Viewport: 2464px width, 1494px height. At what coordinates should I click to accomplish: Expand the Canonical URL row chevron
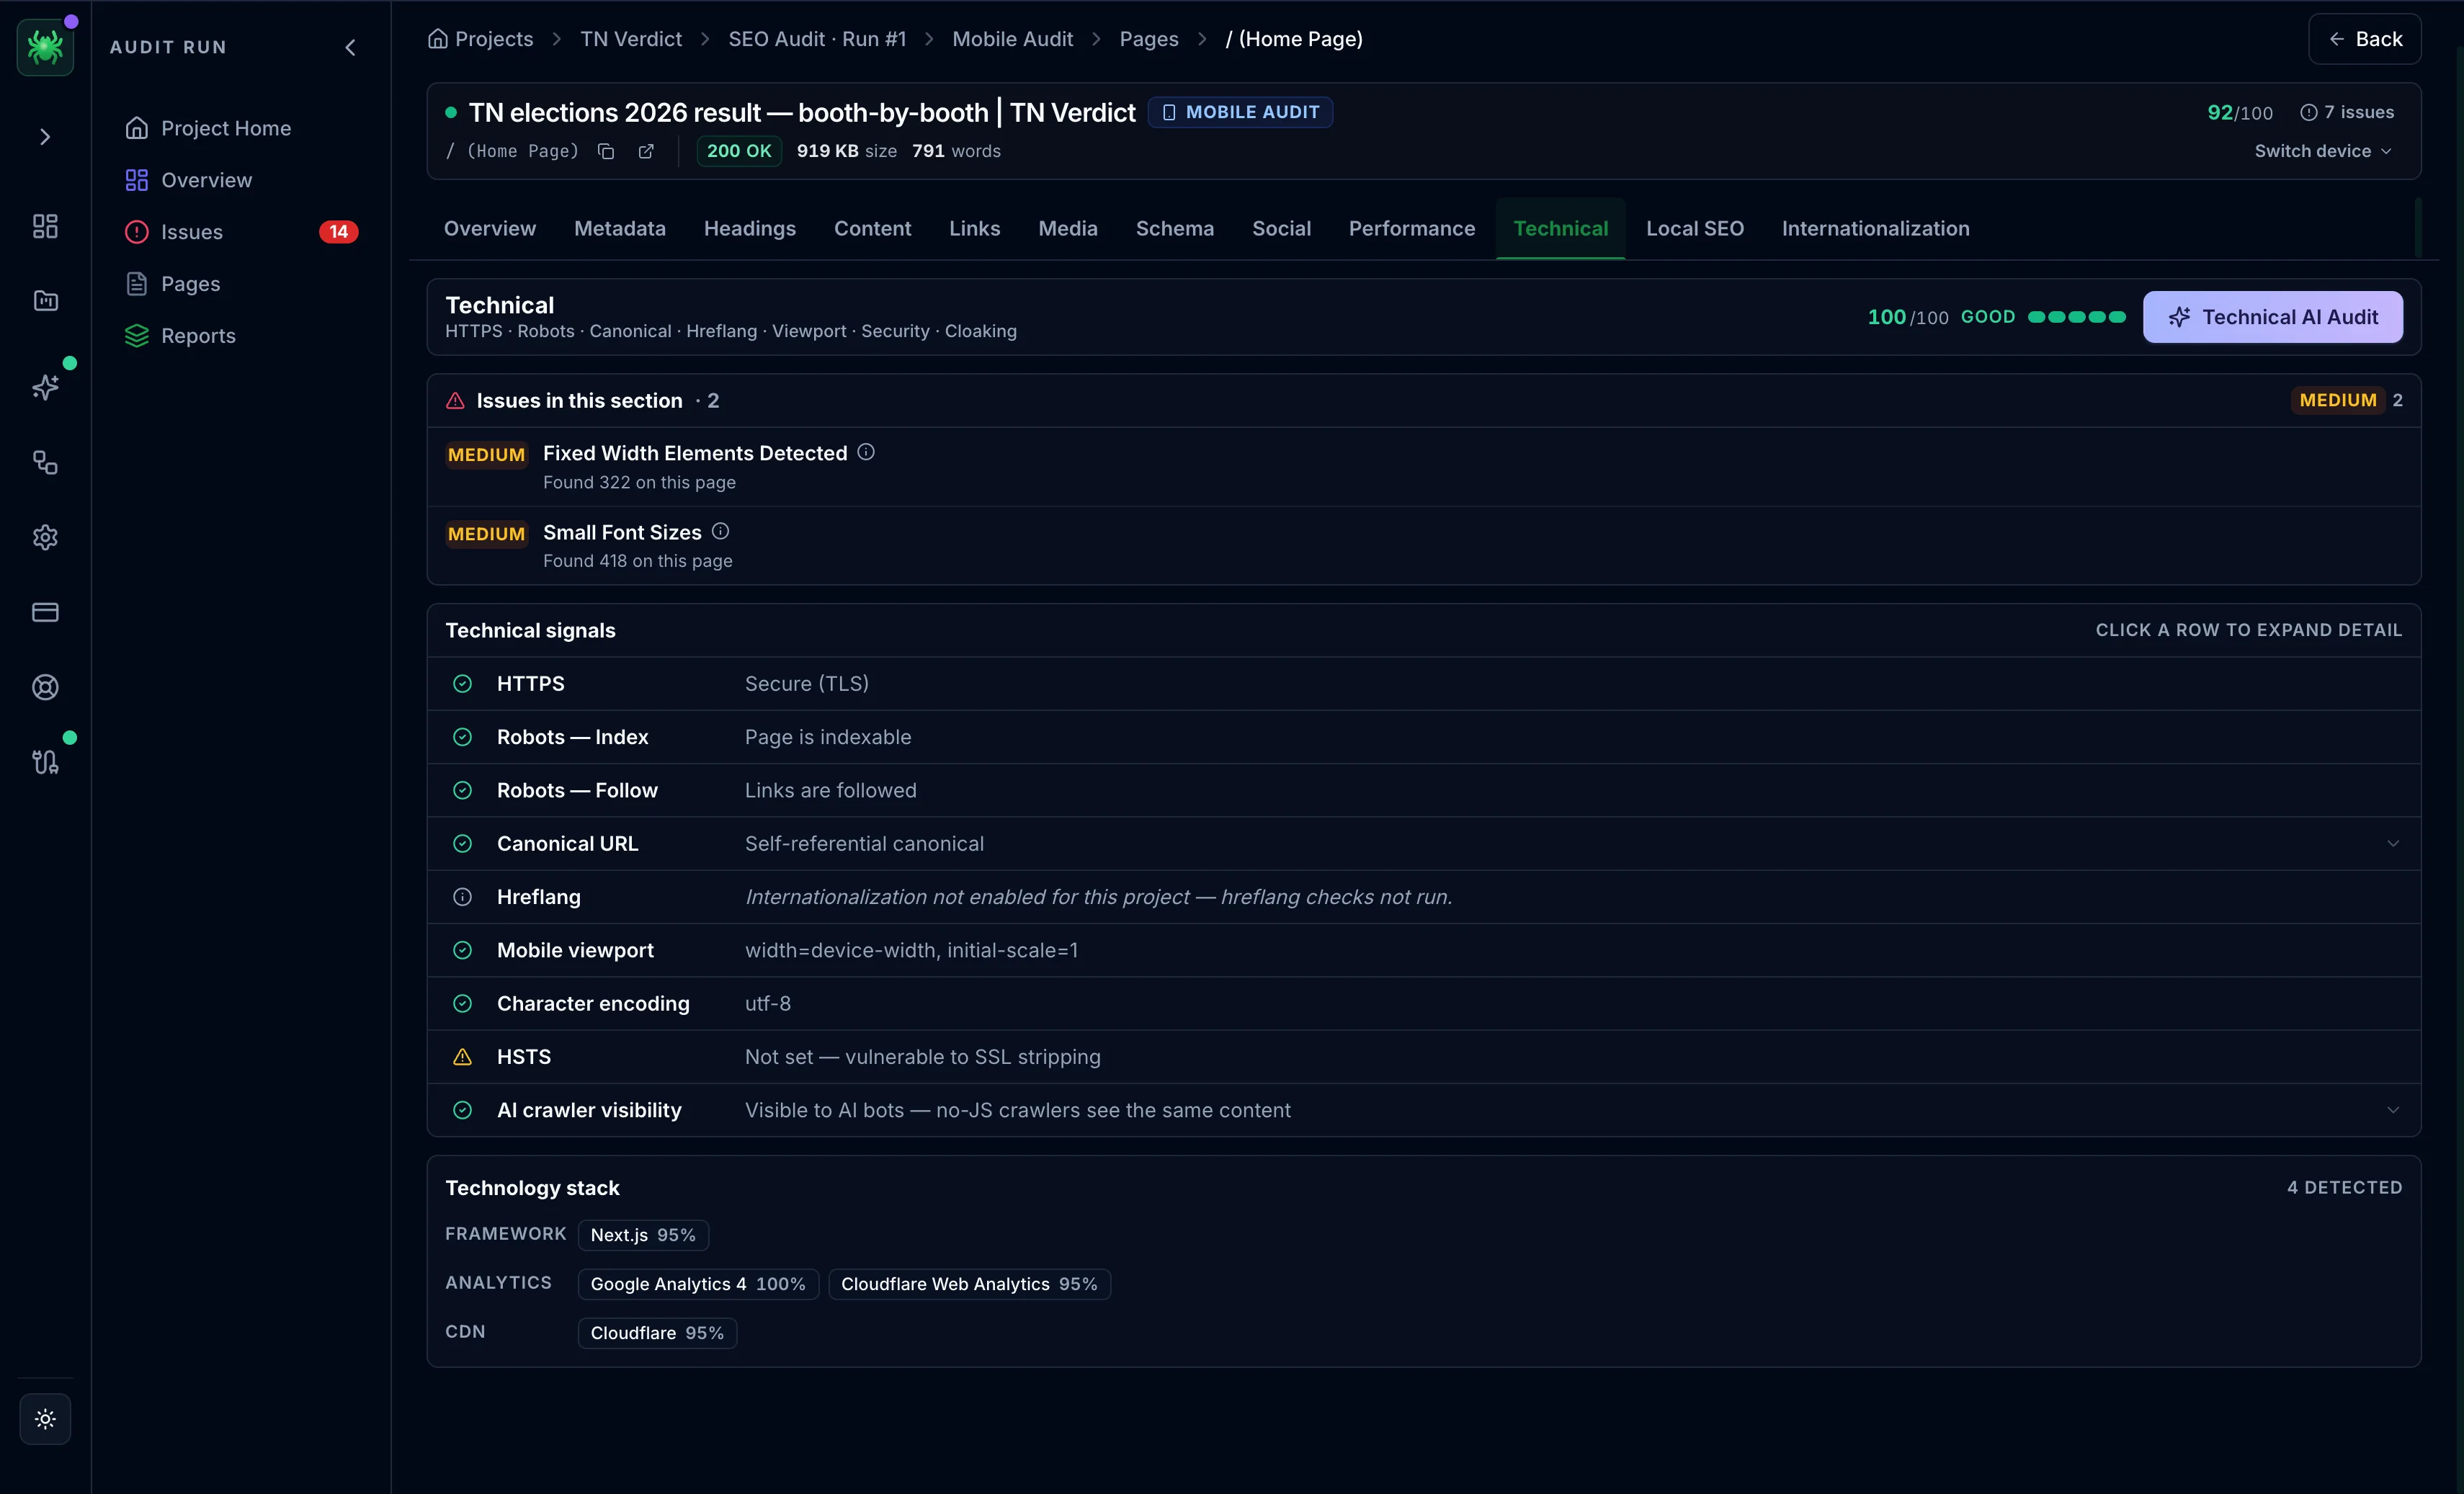pos(2392,843)
